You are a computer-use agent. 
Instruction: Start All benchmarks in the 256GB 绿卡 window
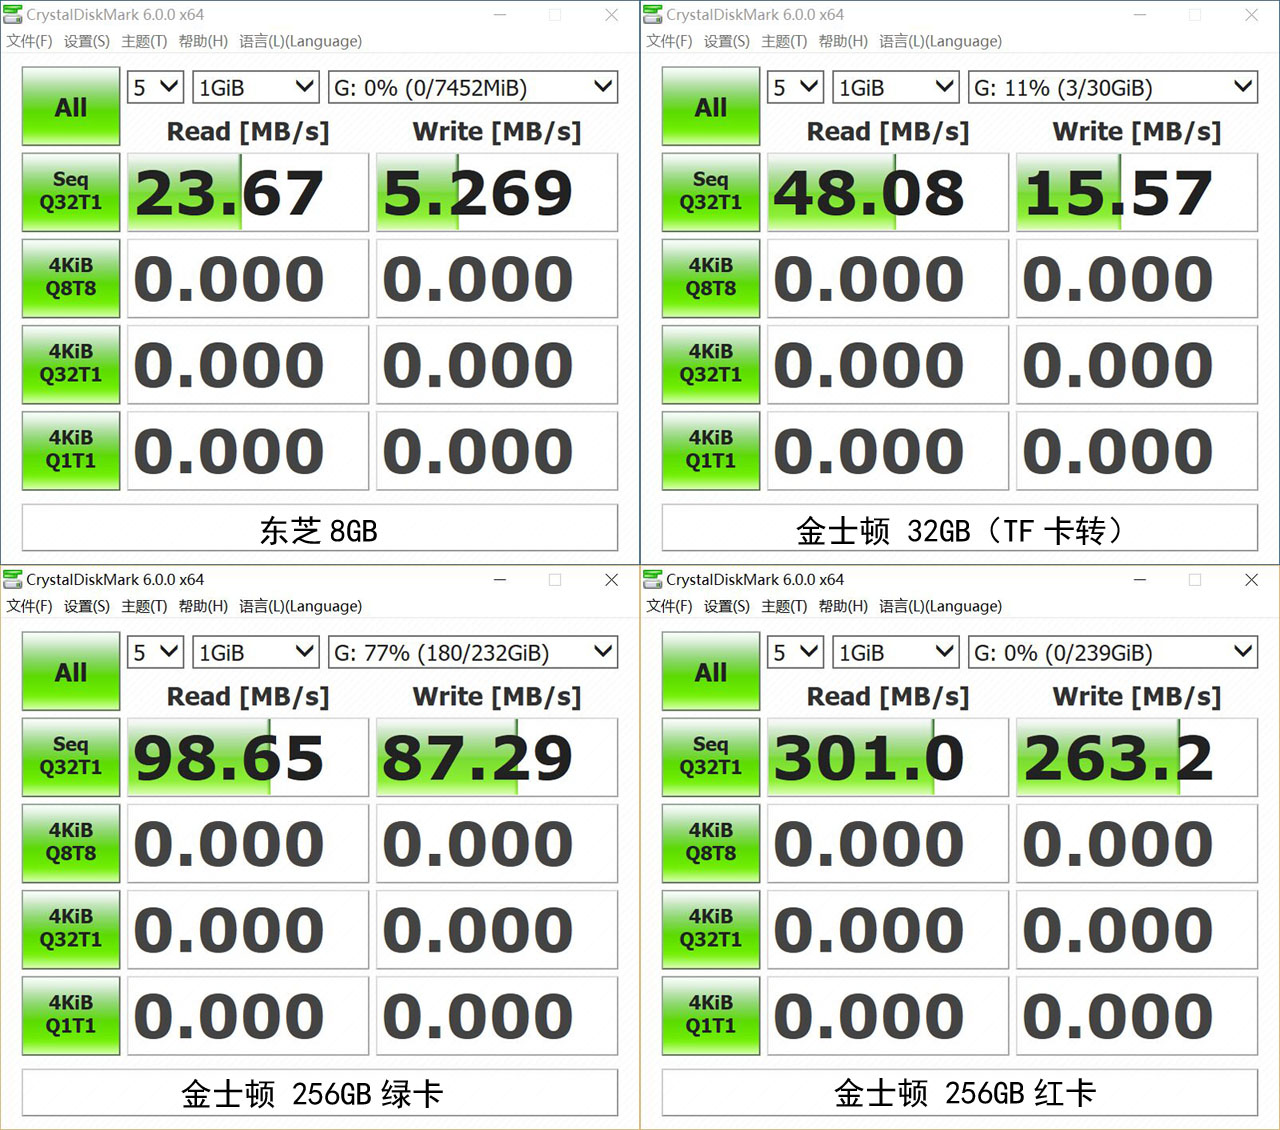71,672
